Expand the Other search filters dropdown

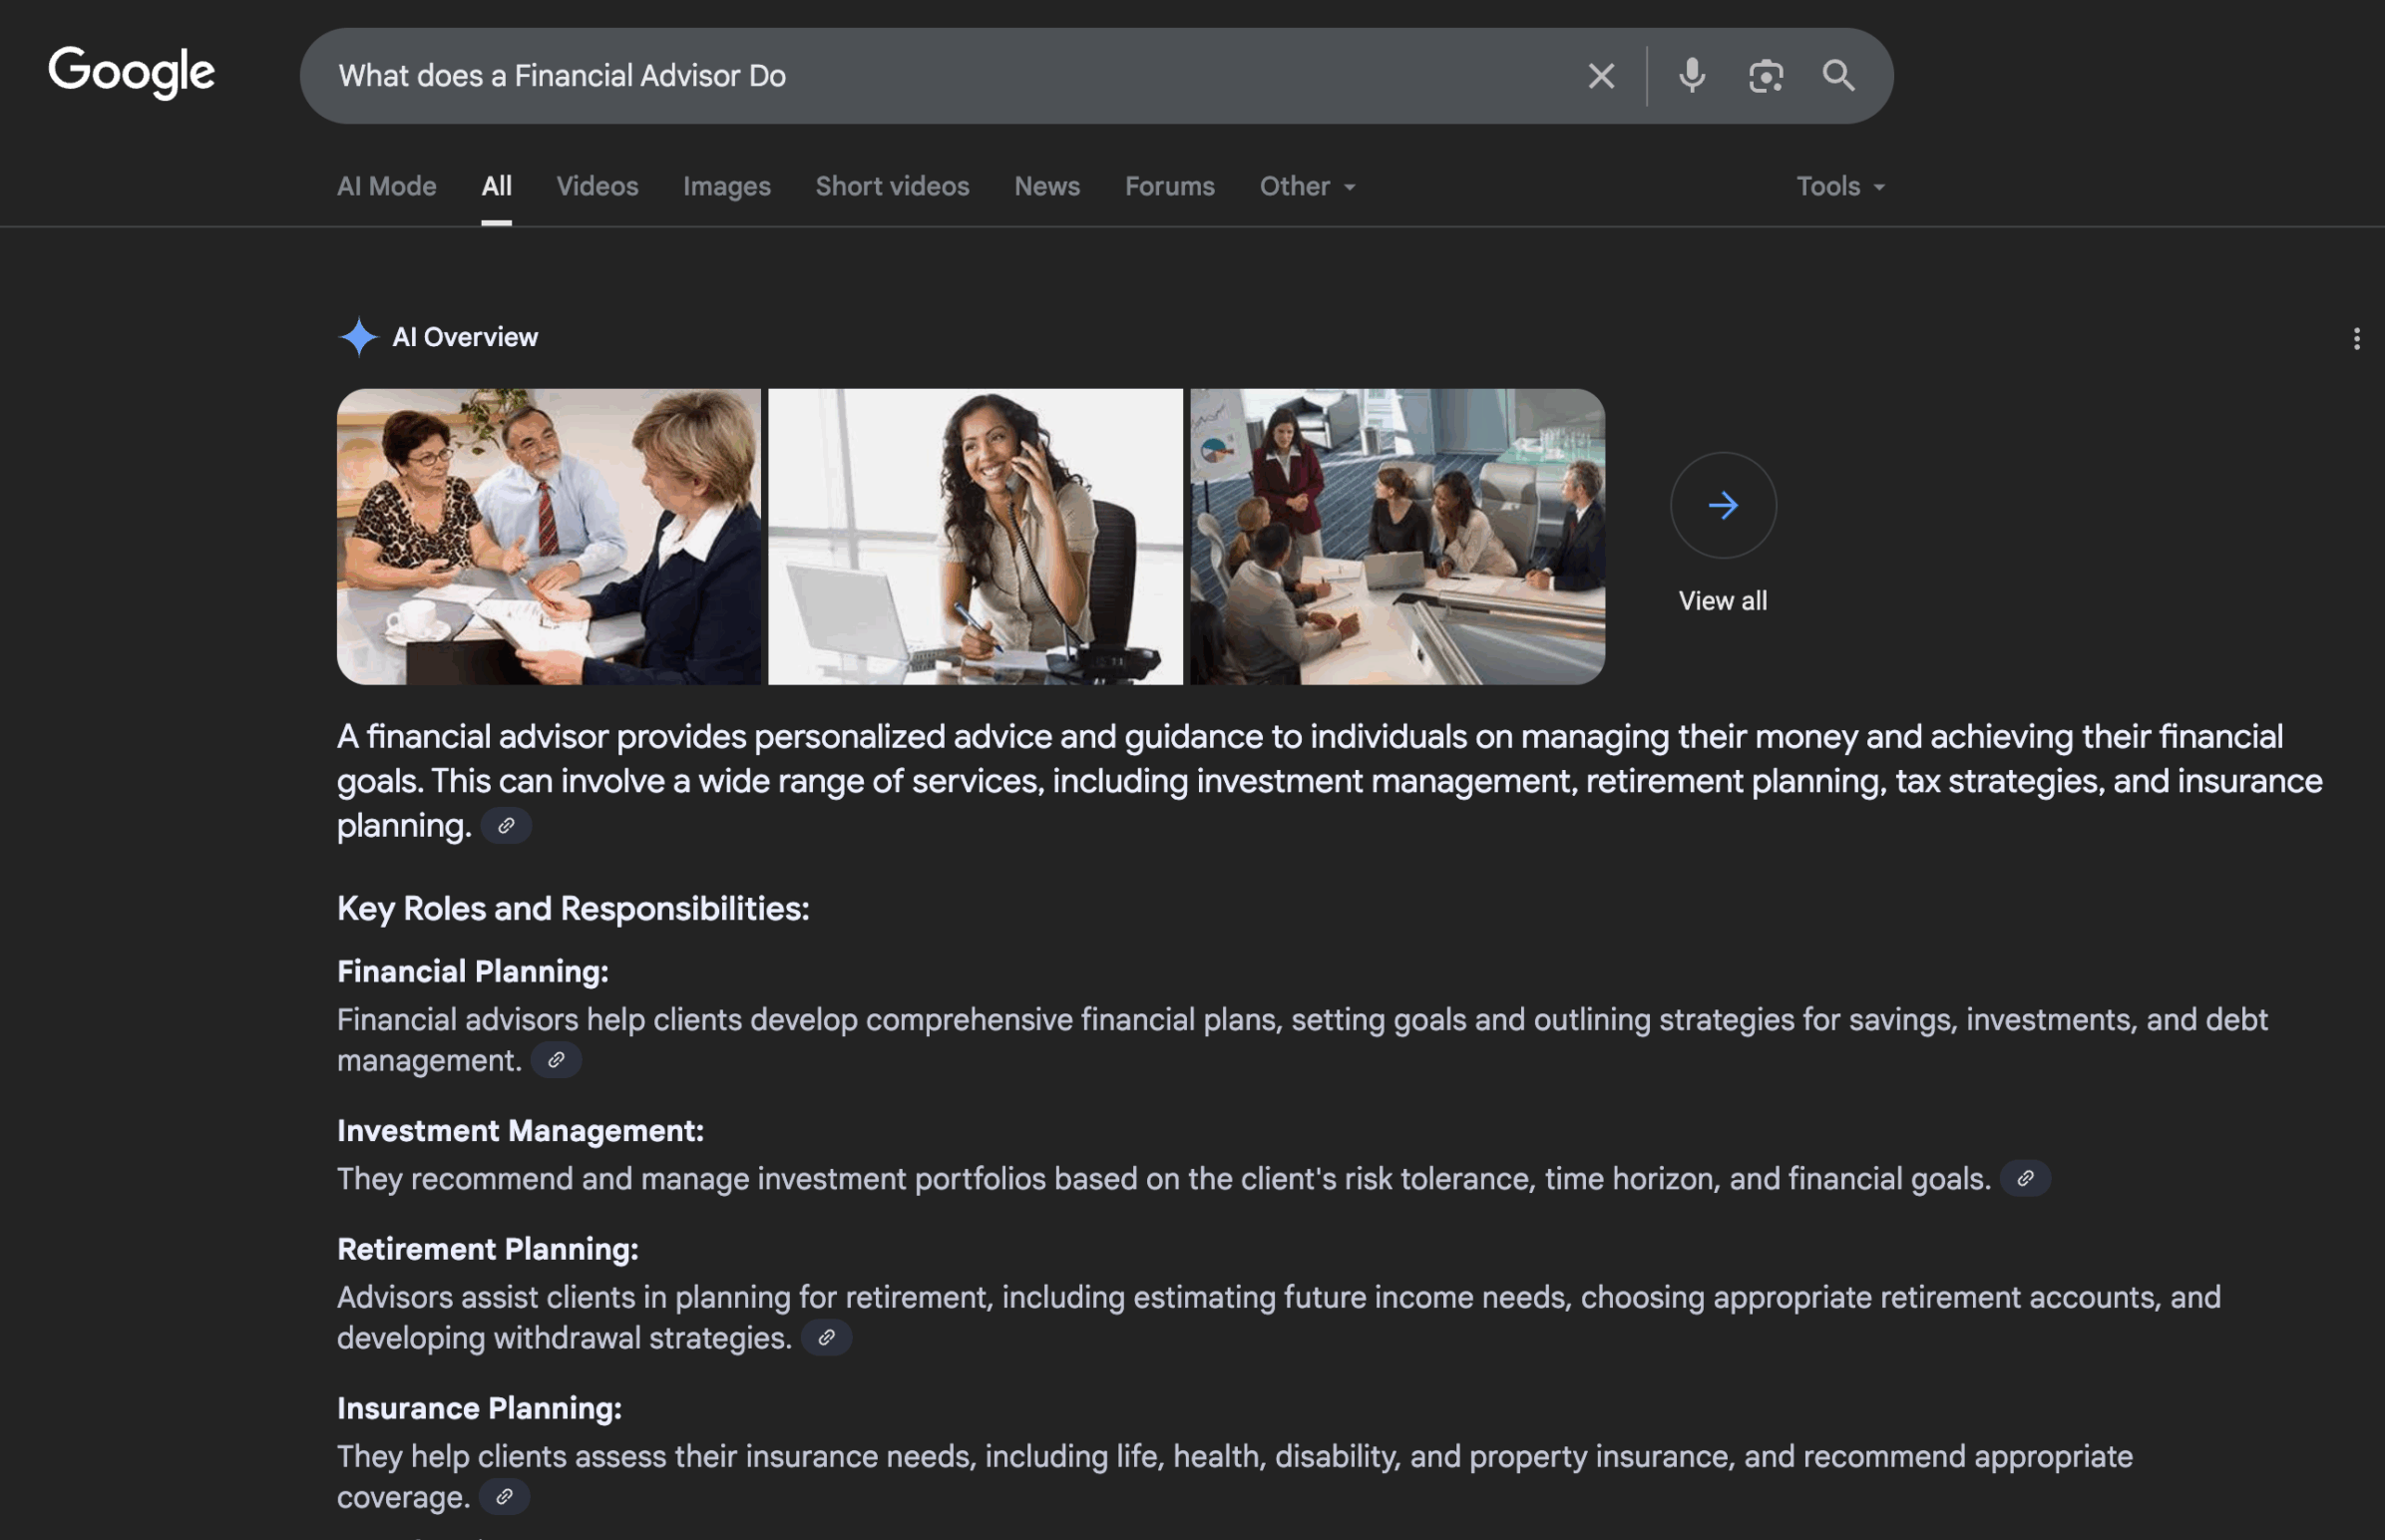[x=1307, y=186]
